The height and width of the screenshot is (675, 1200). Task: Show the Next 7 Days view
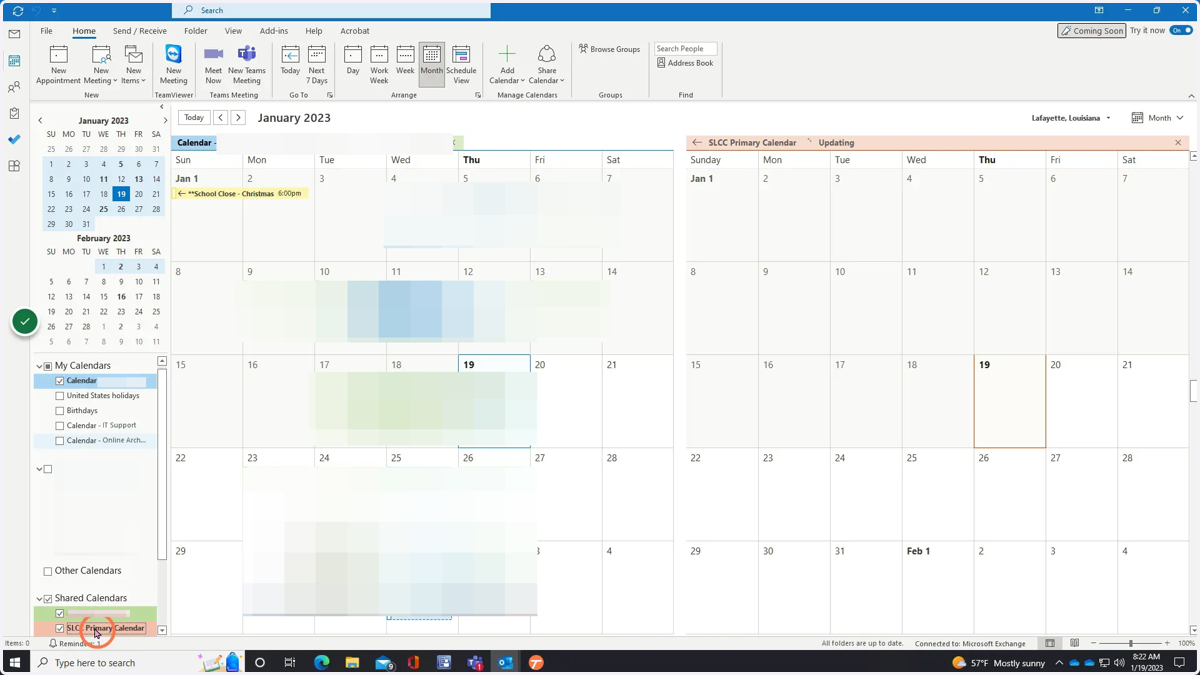pos(317,65)
